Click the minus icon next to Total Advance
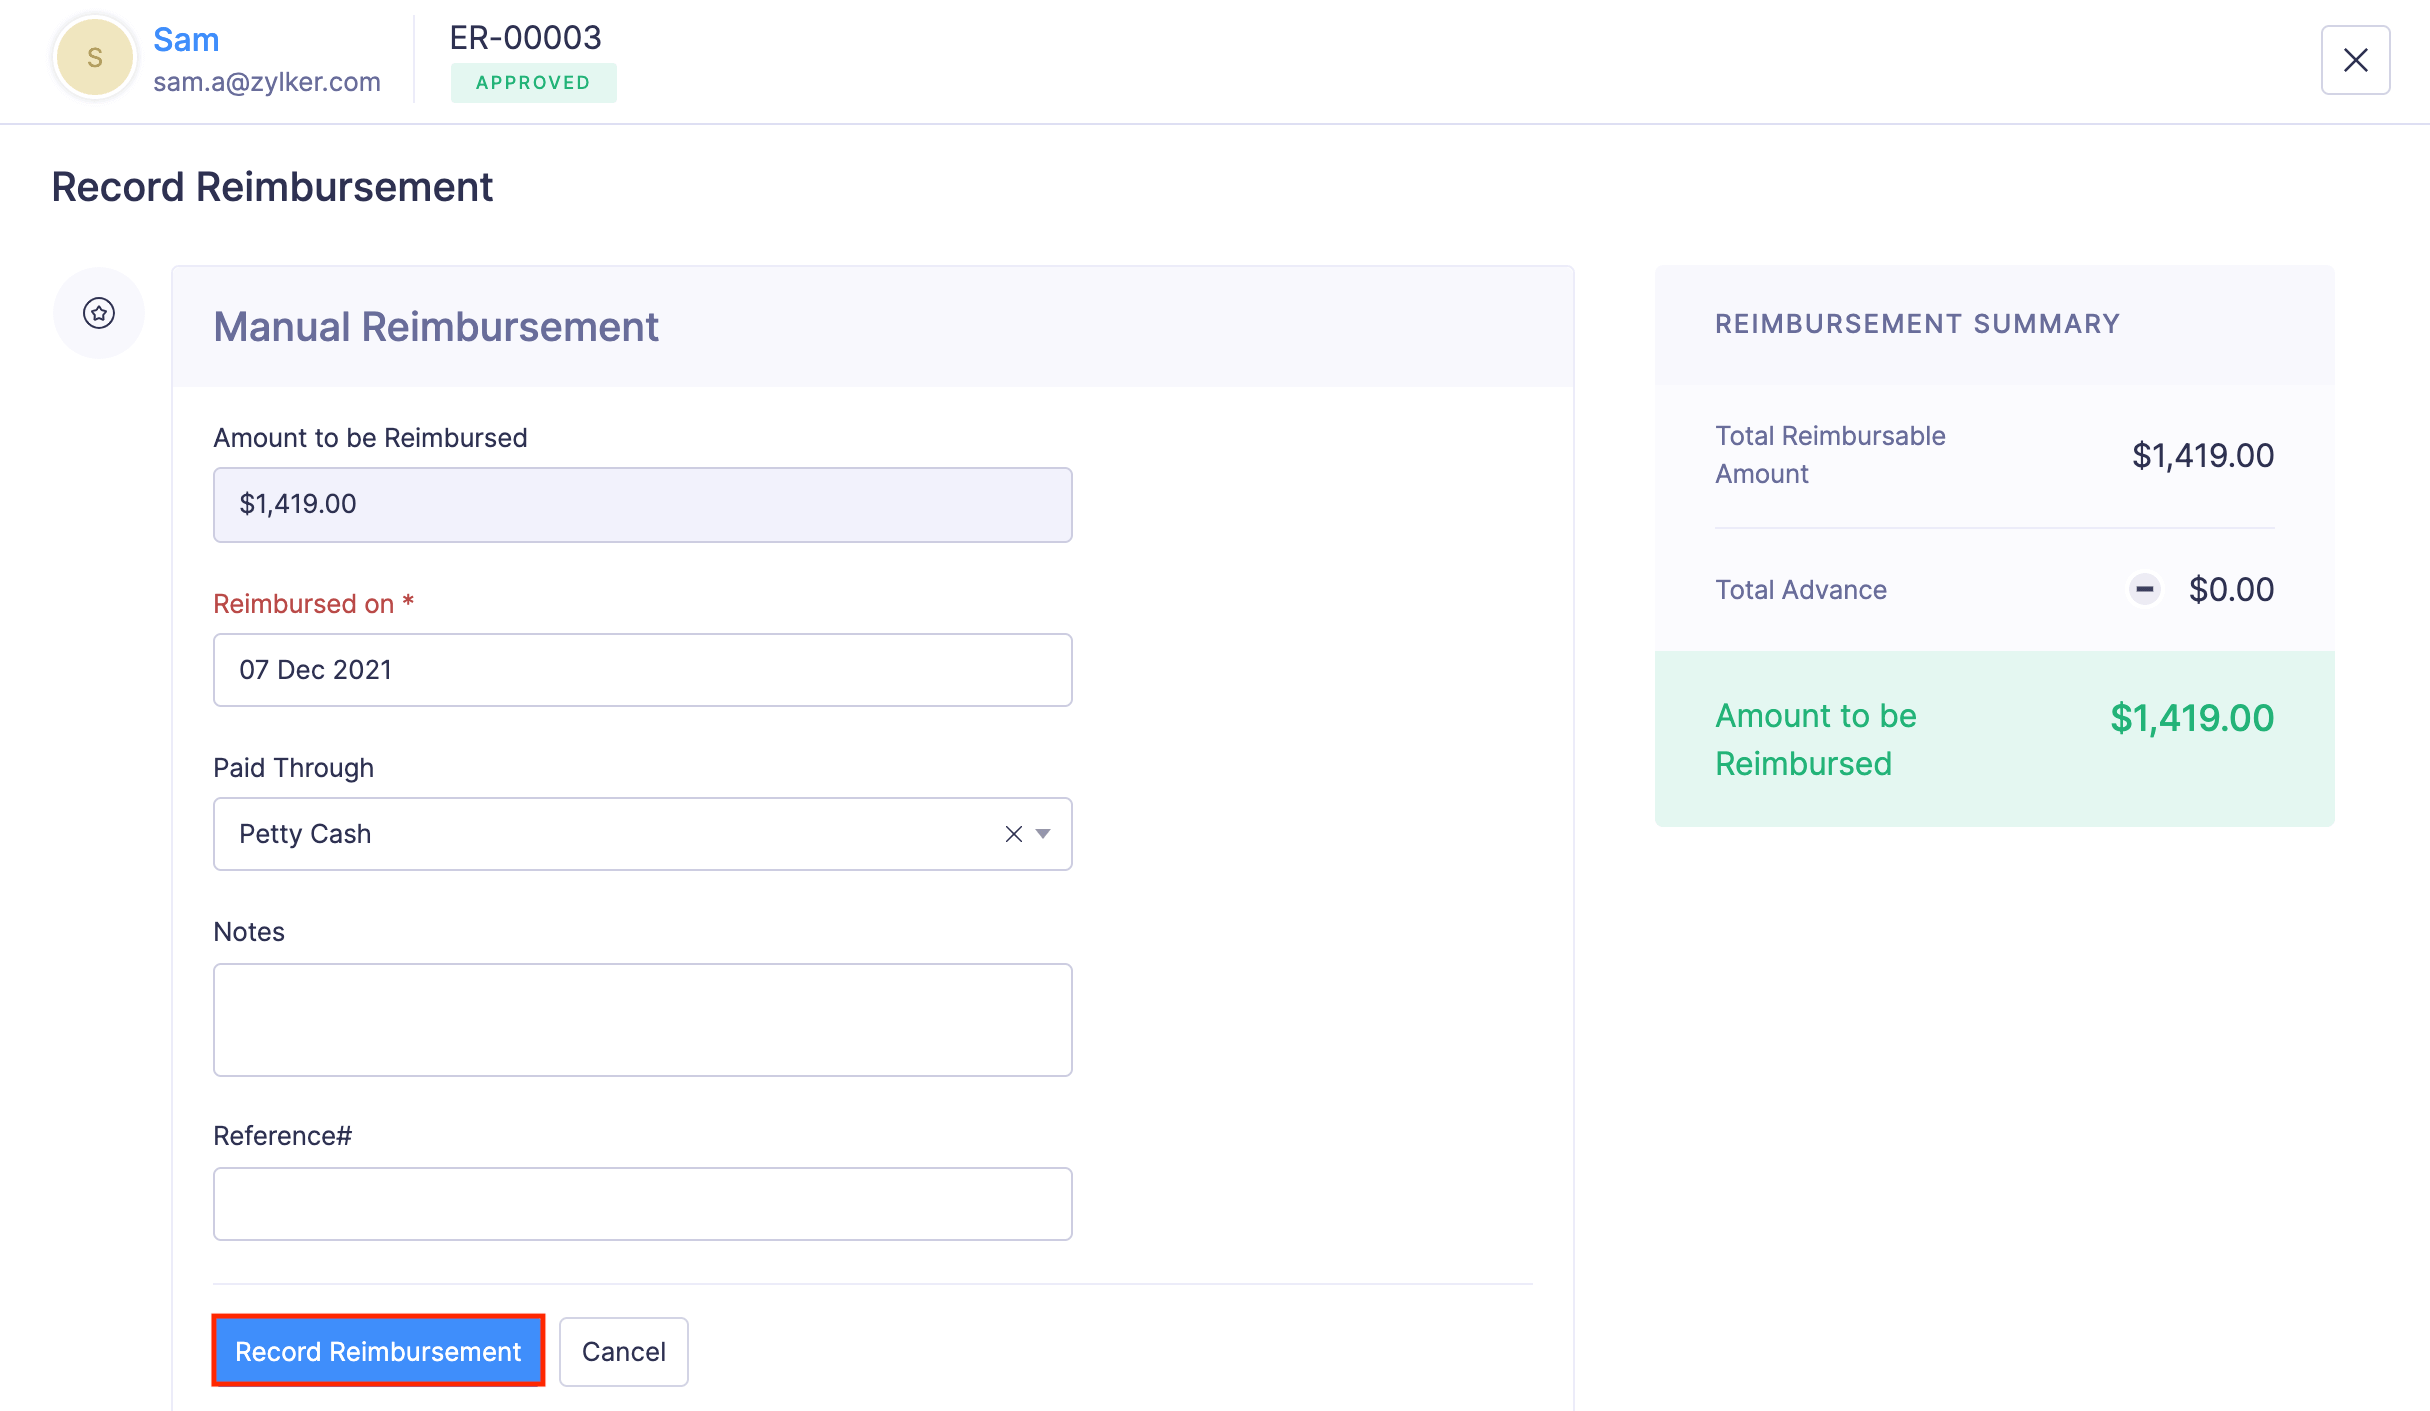This screenshot has width=2430, height=1411. tap(2144, 589)
